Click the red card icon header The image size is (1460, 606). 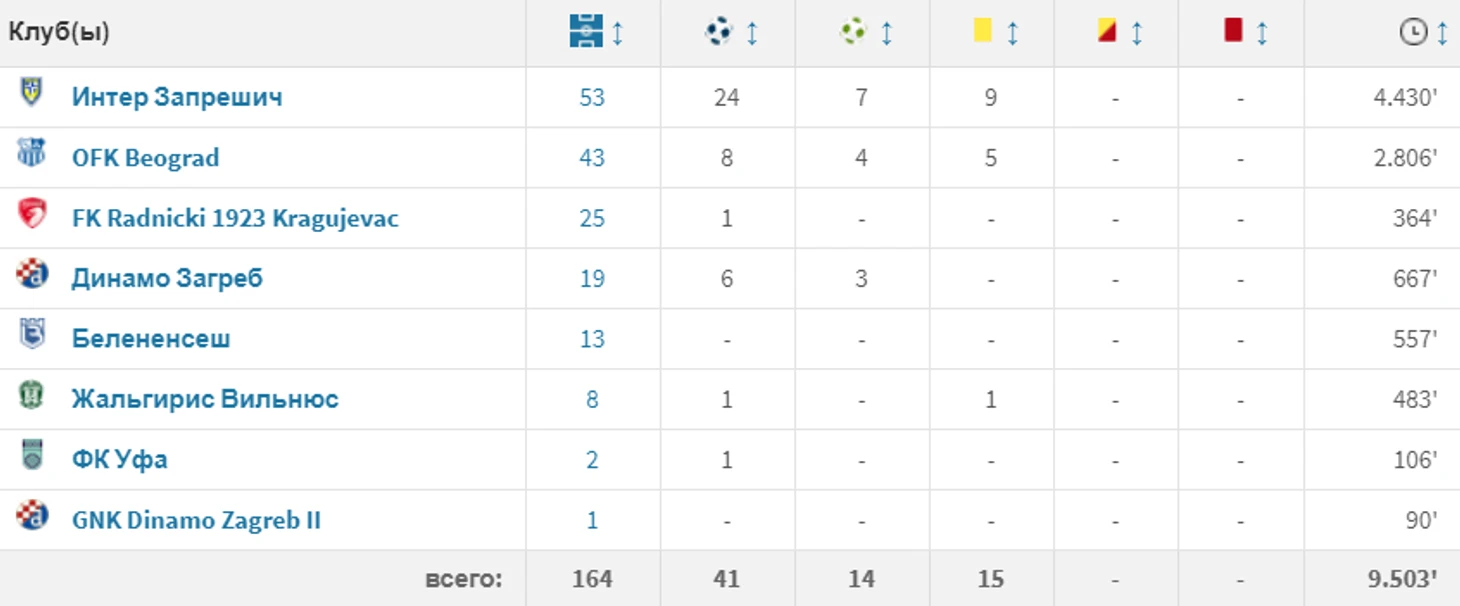click(1233, 31)
